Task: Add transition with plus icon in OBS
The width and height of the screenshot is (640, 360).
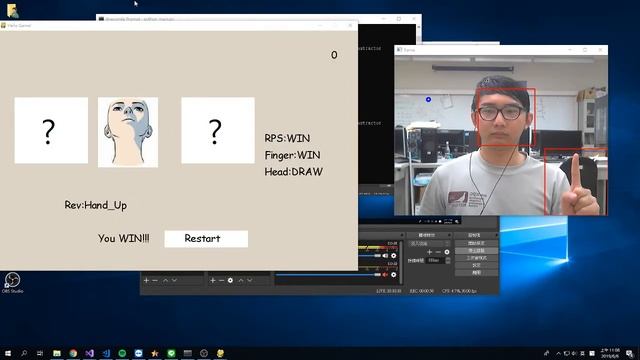Action: (x=429, y=252)
